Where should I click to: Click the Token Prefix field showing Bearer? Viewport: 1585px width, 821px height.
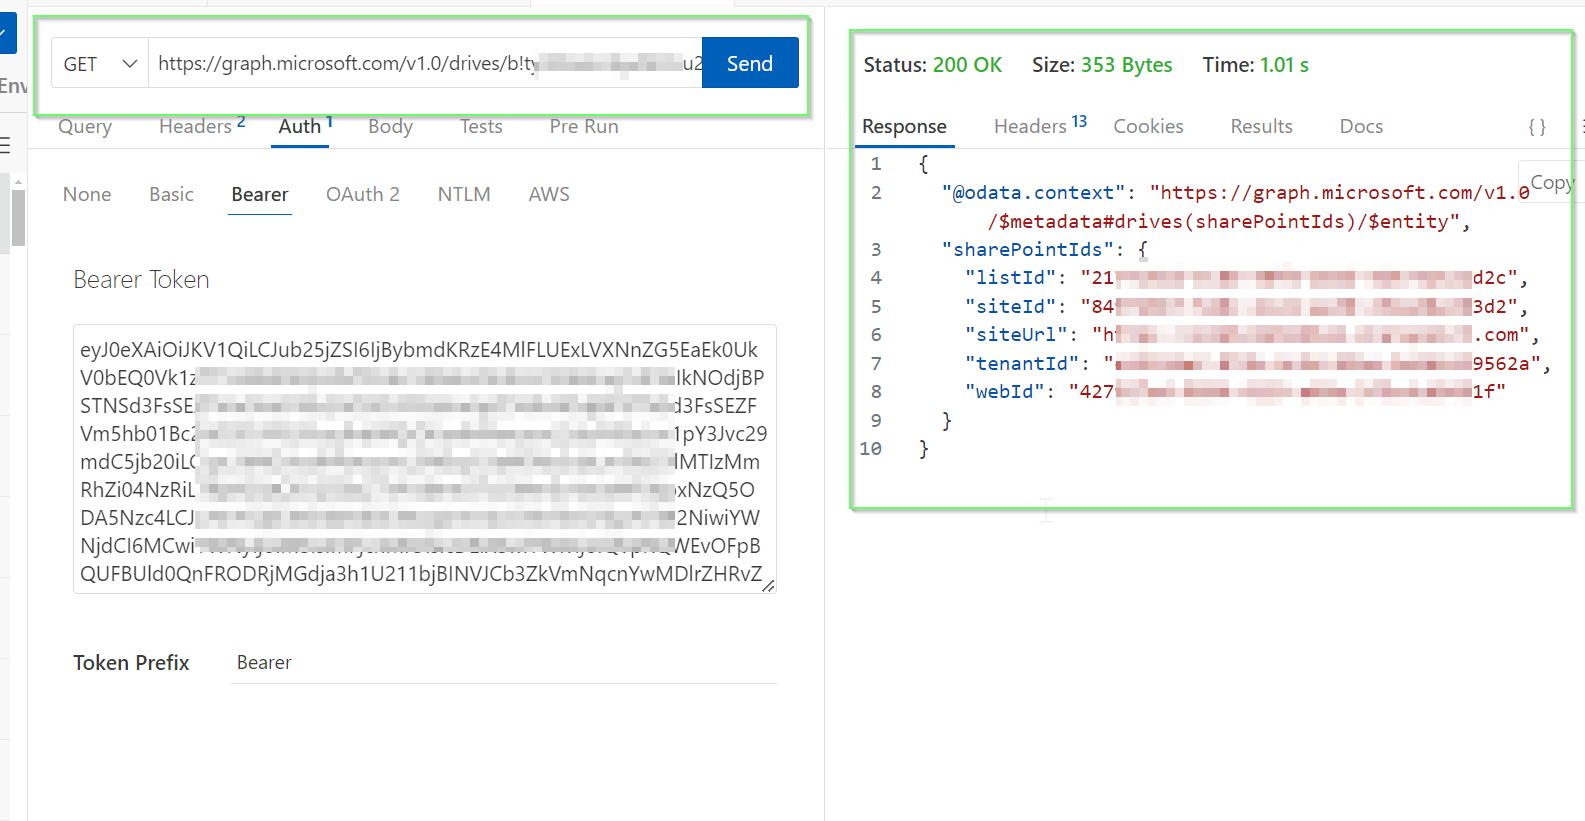(x=504, y=663)
